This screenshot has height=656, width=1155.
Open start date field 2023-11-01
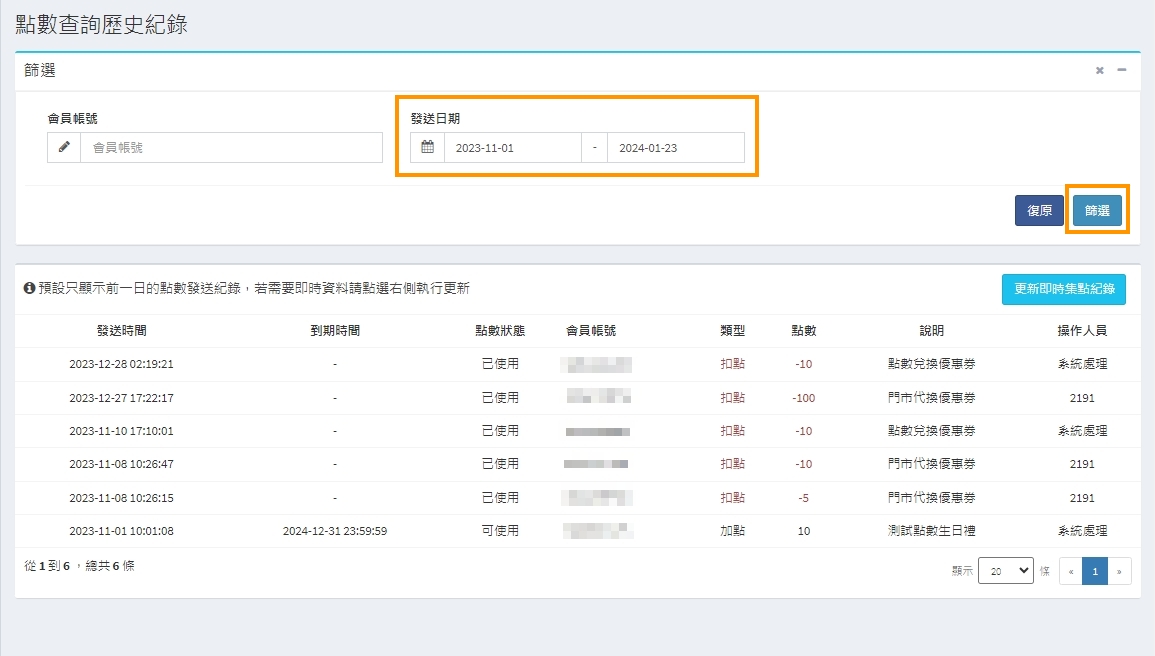point(512,147)
